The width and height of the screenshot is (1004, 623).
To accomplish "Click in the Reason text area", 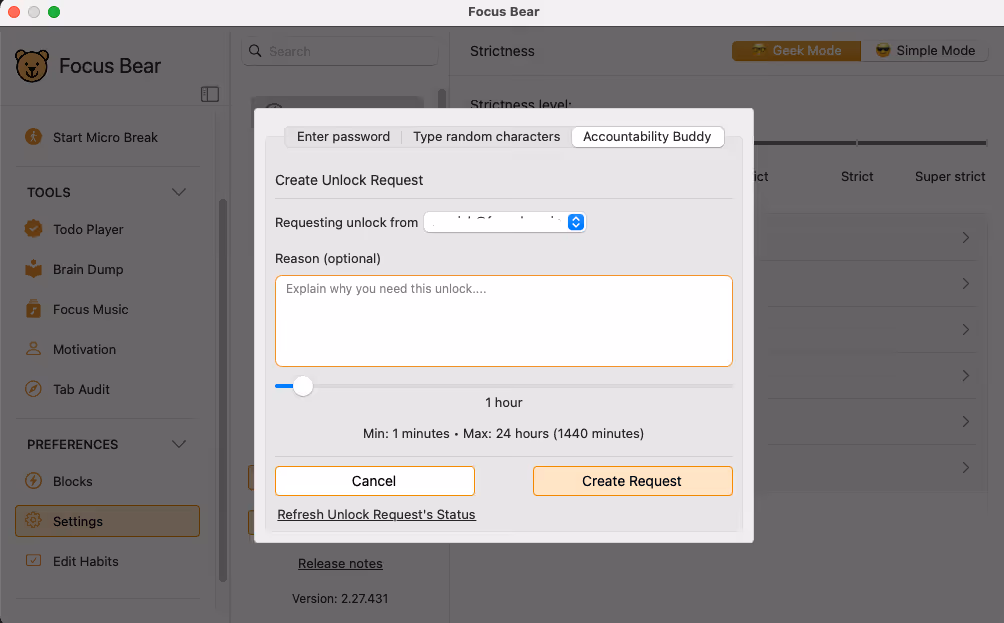I will 504,321.
